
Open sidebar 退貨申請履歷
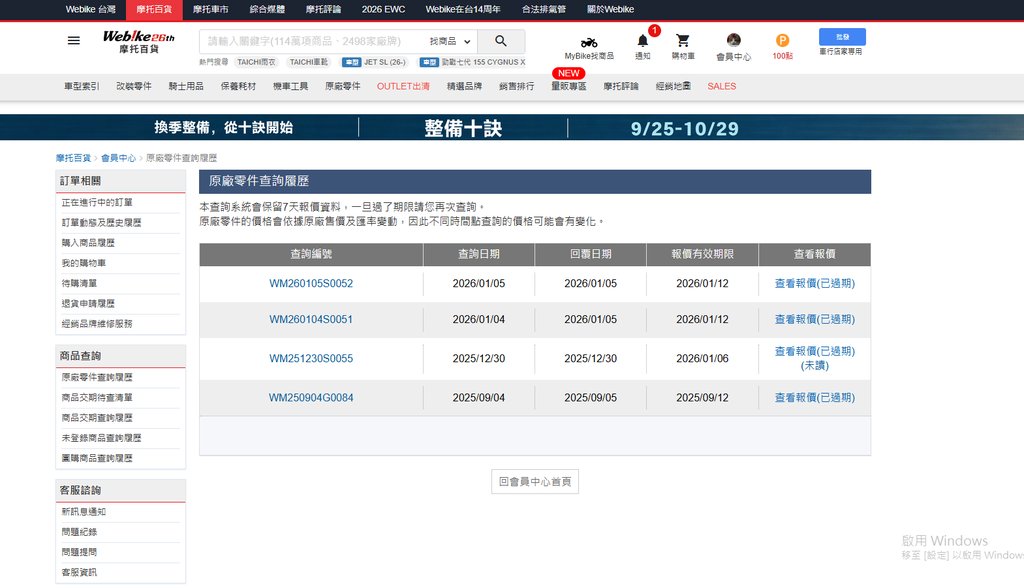point(88,304)
